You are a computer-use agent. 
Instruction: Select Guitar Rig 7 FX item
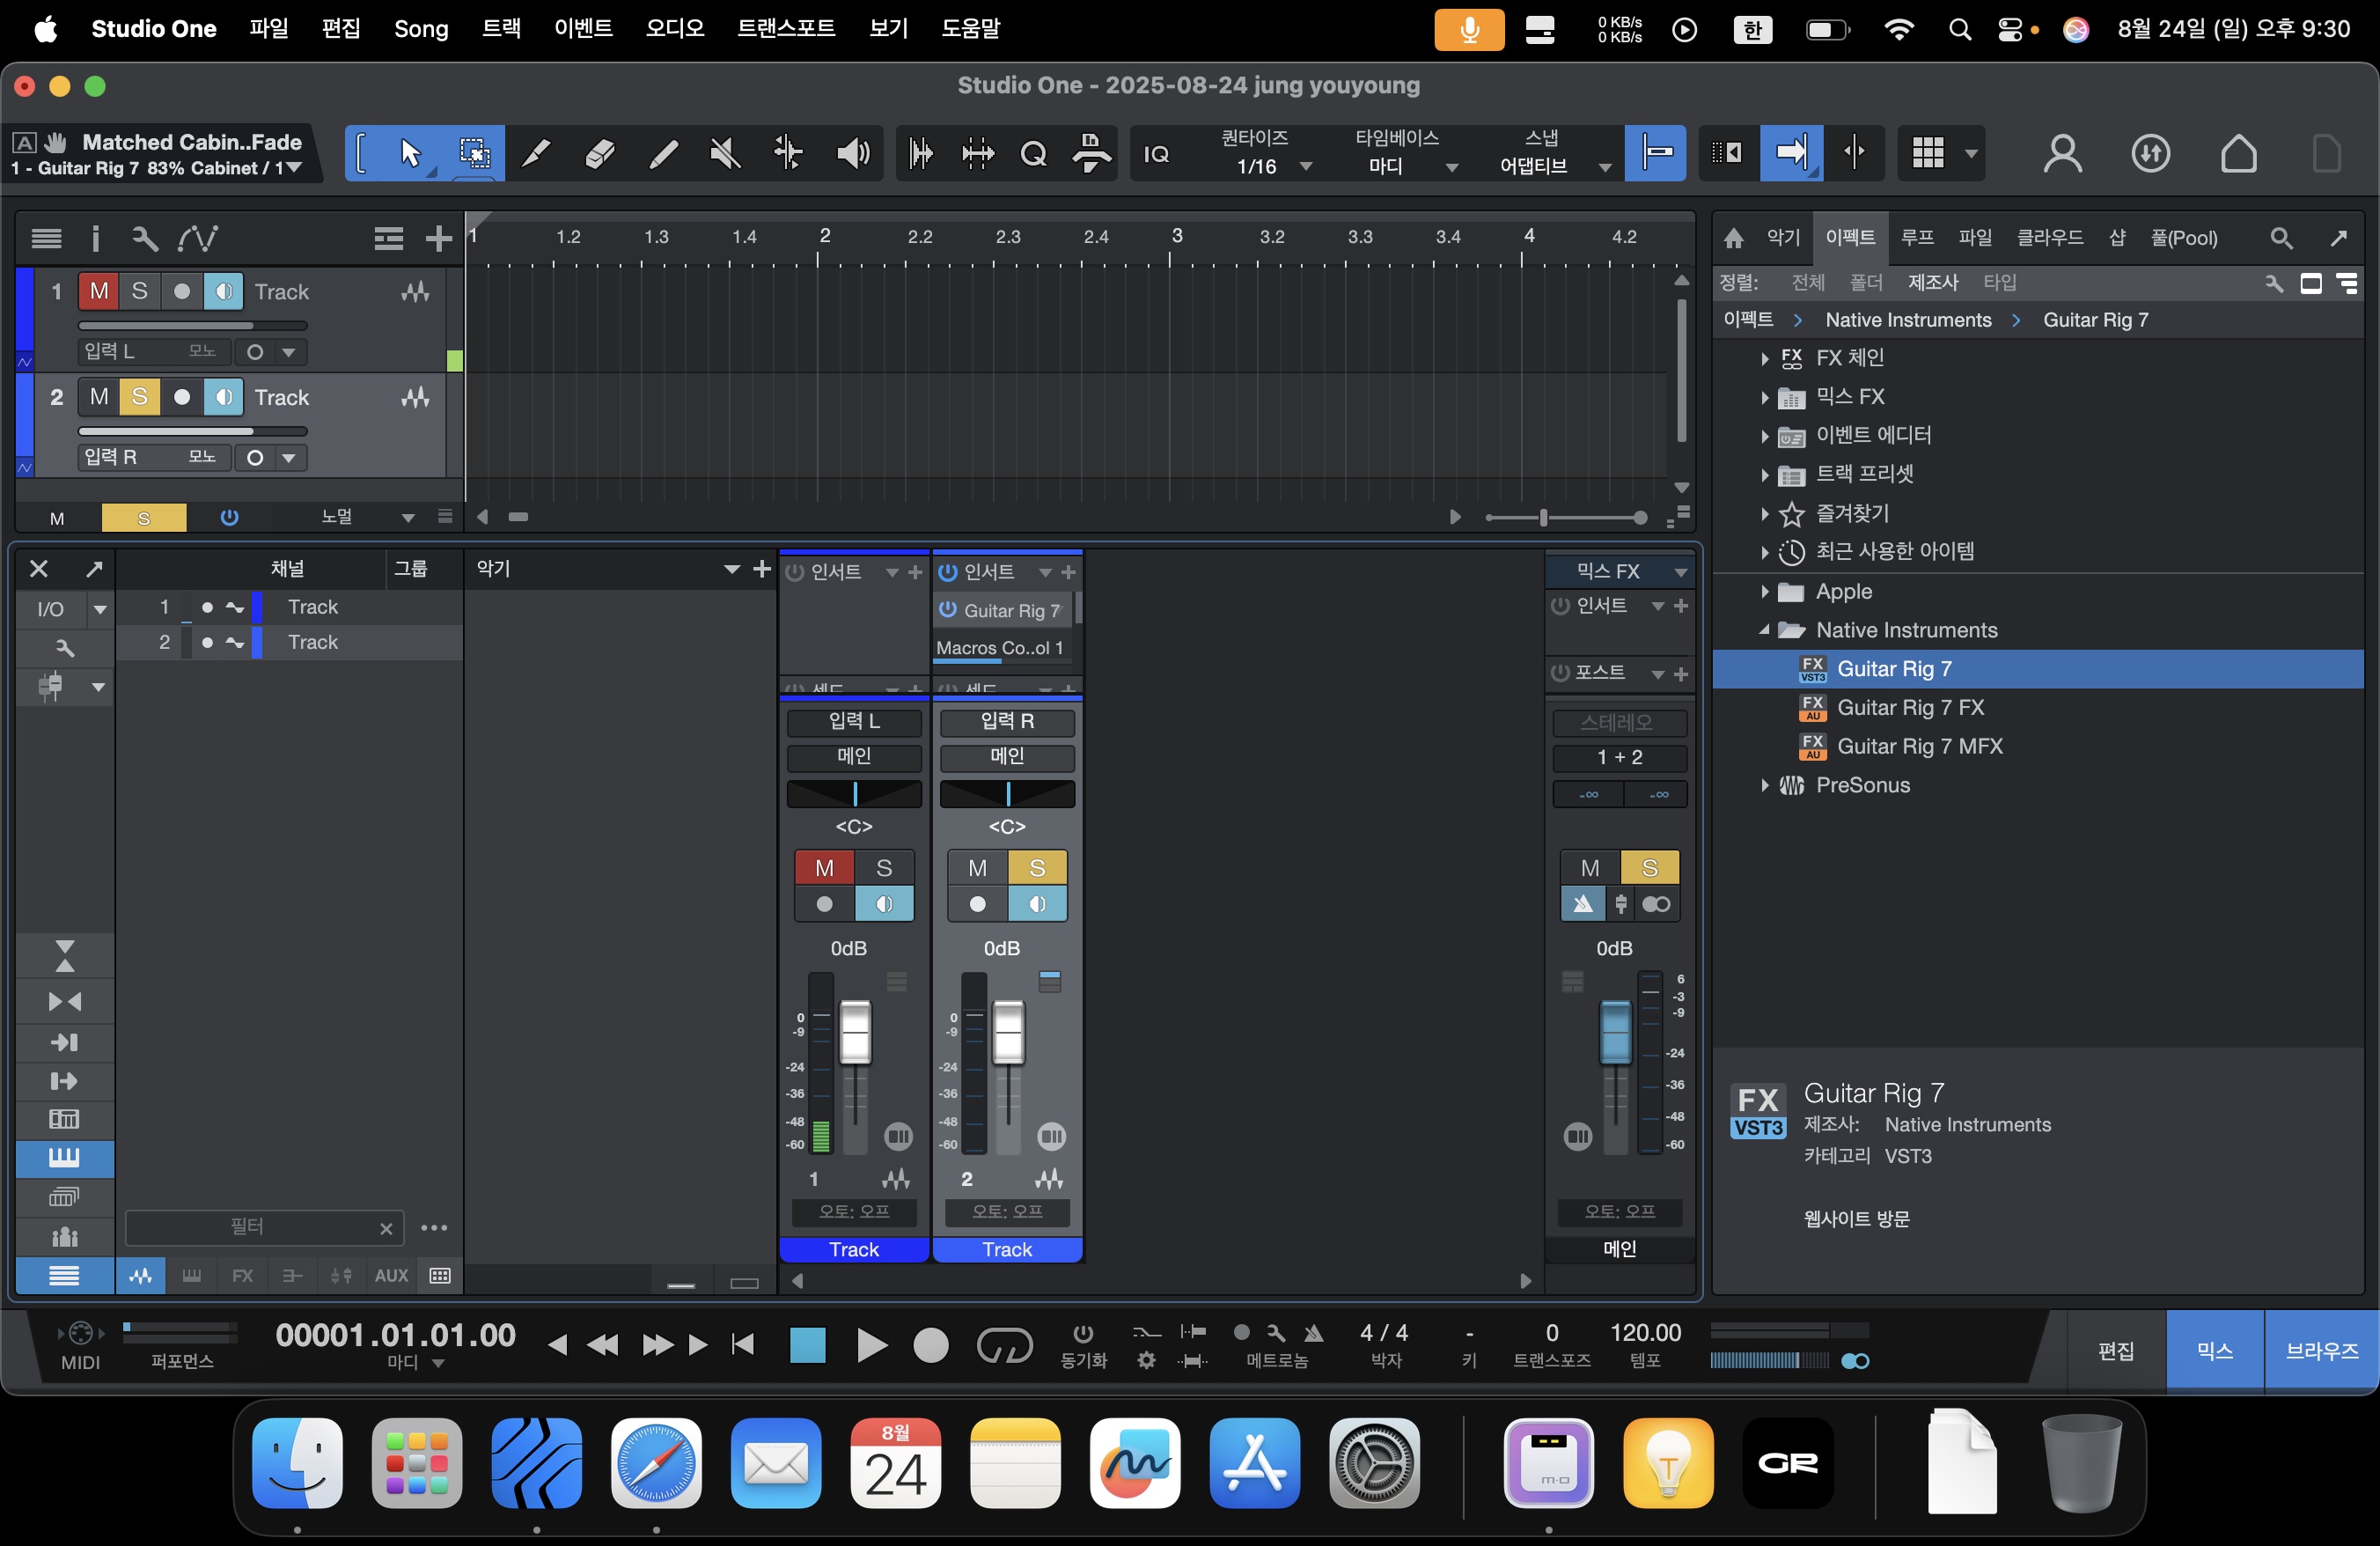[x=1910, y=707]
